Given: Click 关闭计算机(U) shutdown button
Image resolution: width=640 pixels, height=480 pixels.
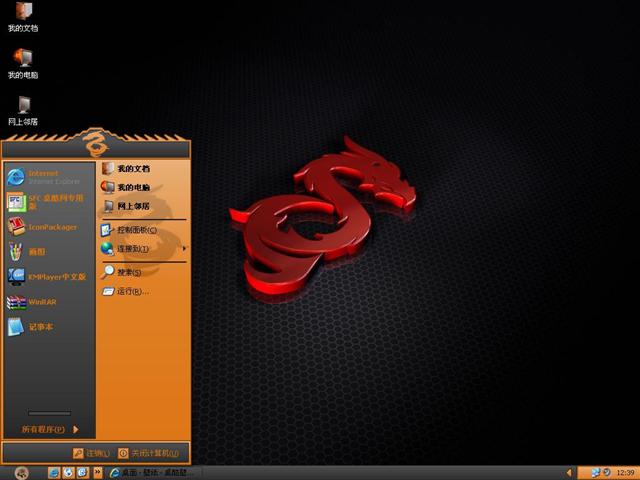Looking at the screenshot, I should coord(149,453).
